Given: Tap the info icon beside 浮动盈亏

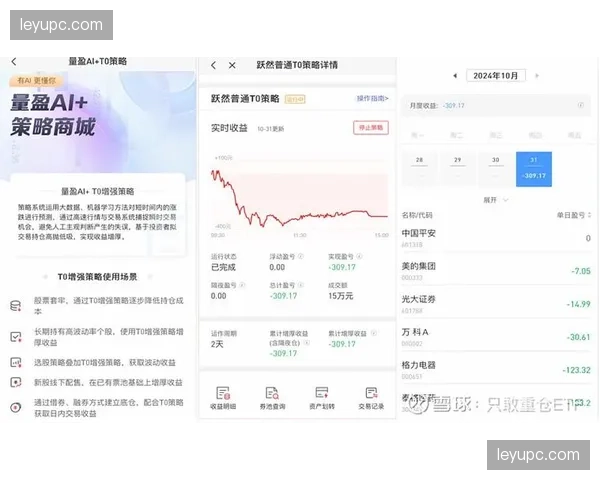Looking at the screenshot, I should pyautogui.click(x=301, y=256).
